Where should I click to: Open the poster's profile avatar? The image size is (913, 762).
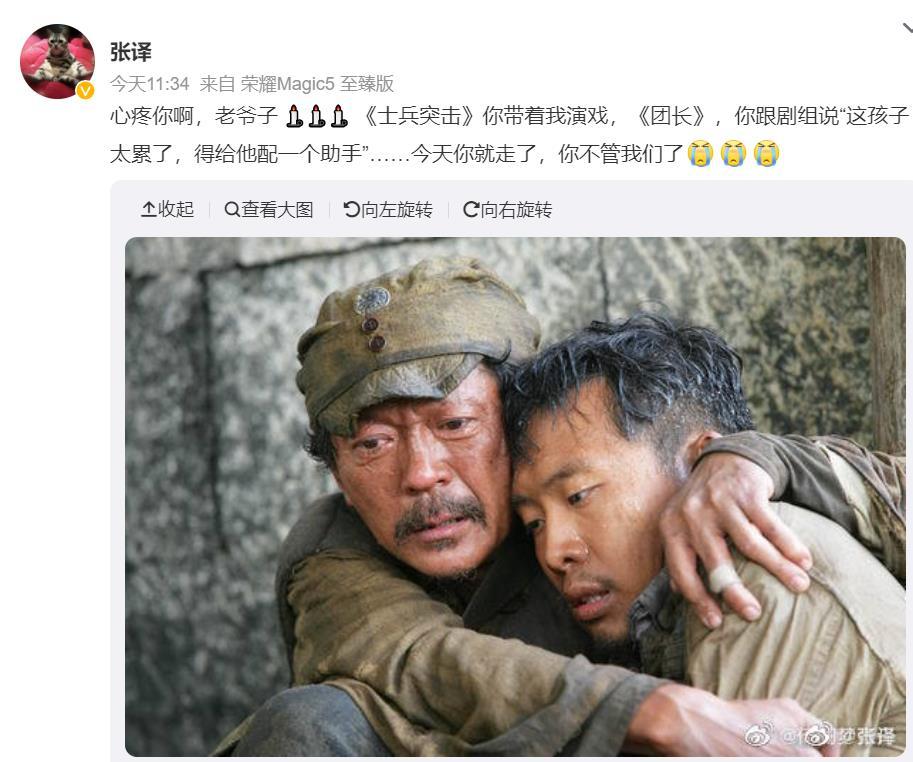[x=57, y=61]
